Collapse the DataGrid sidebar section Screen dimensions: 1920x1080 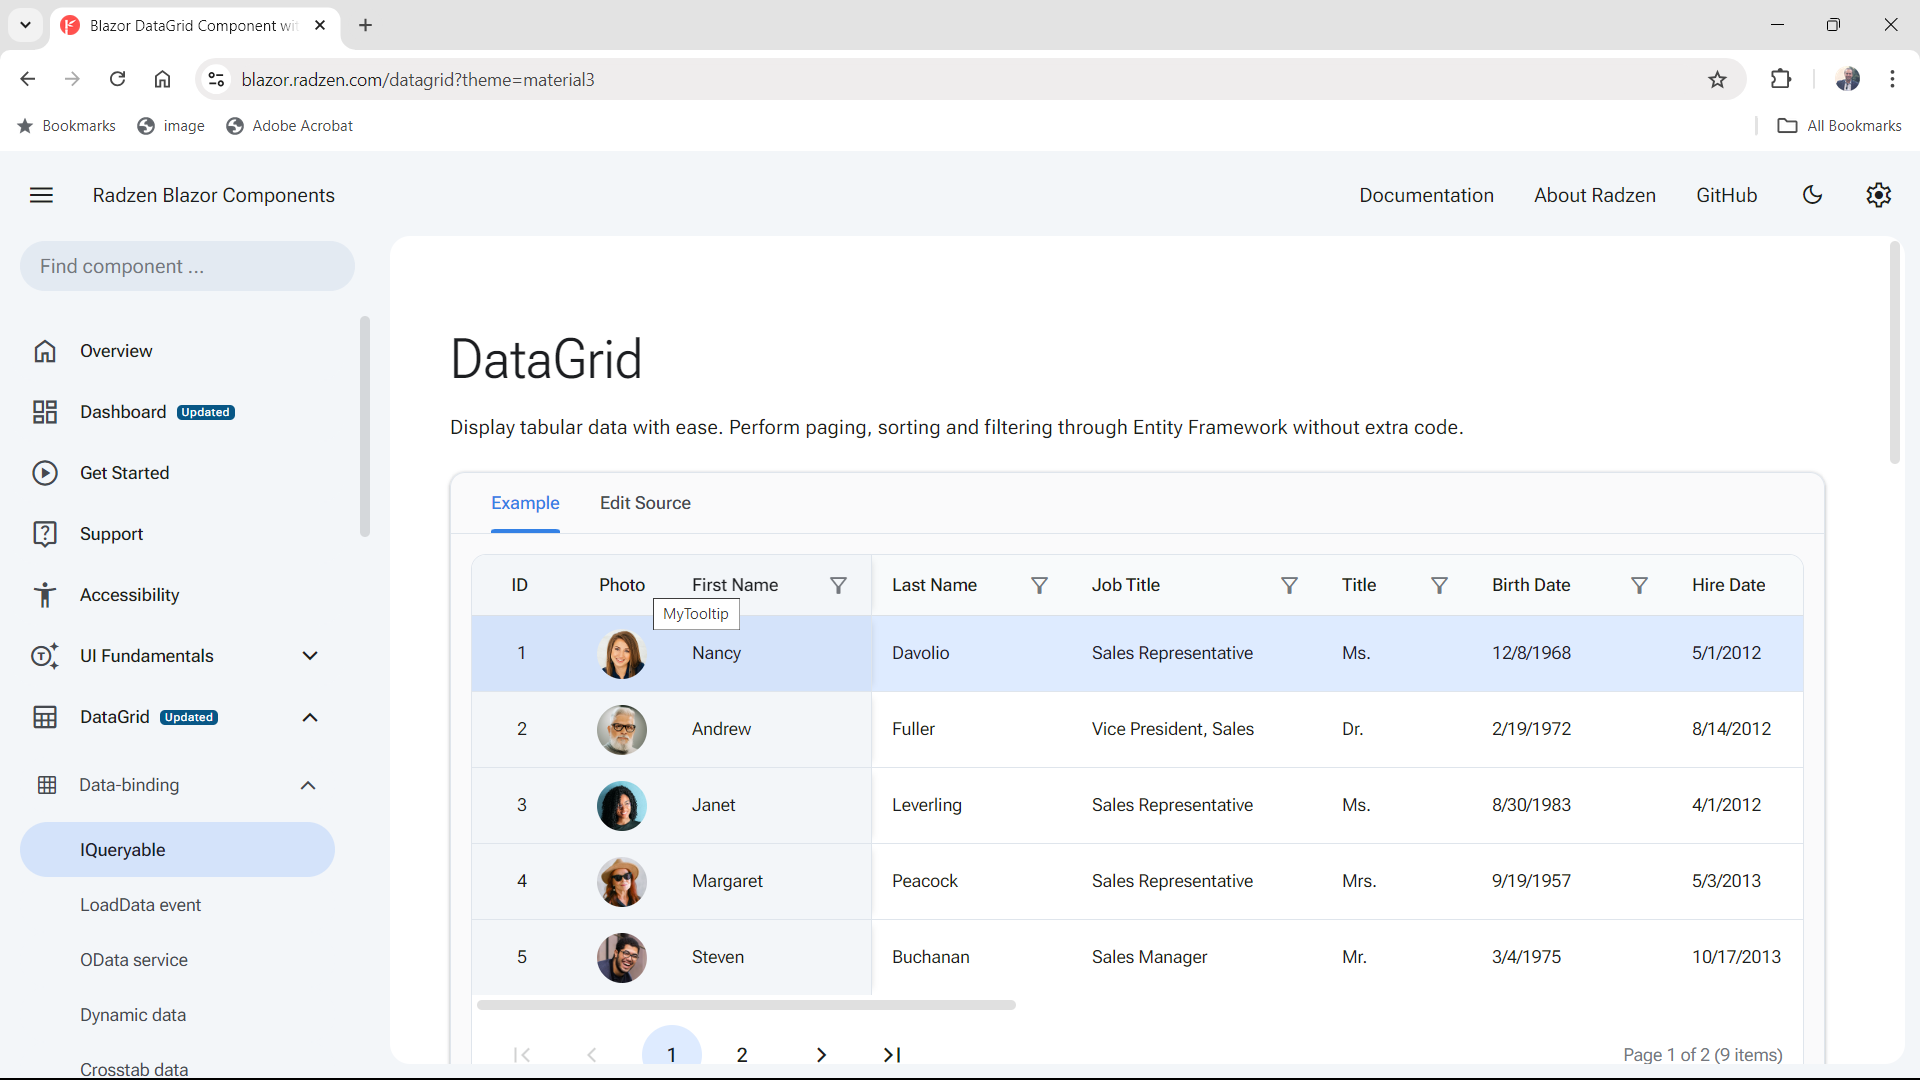(x=310, y=717)
